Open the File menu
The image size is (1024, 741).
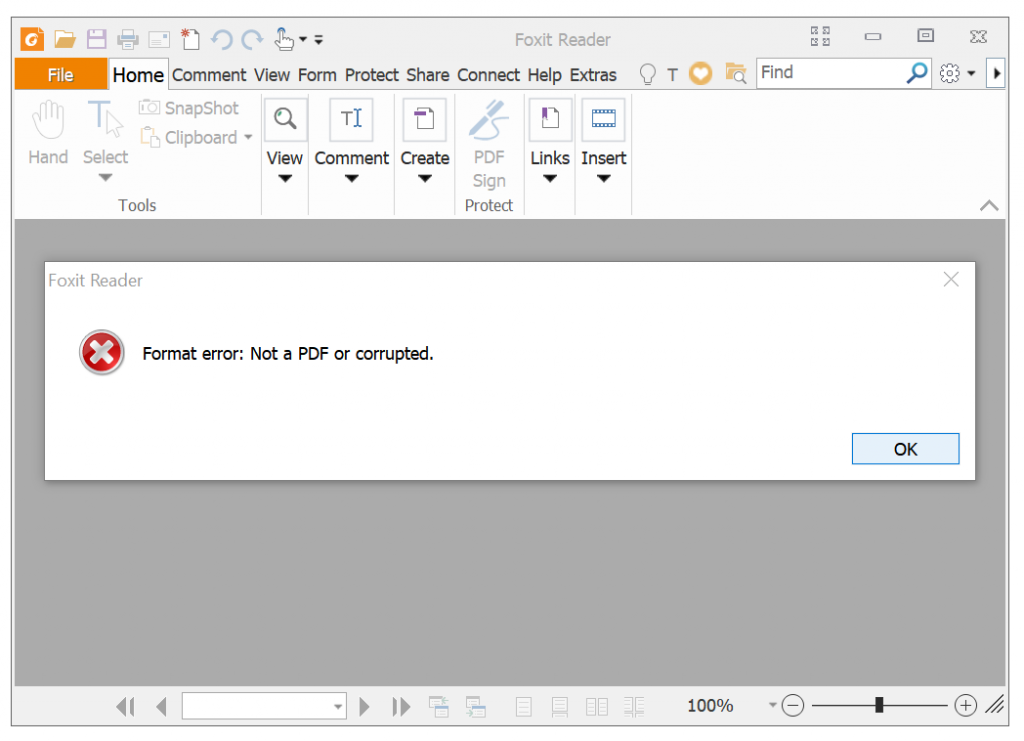(61, 74)
